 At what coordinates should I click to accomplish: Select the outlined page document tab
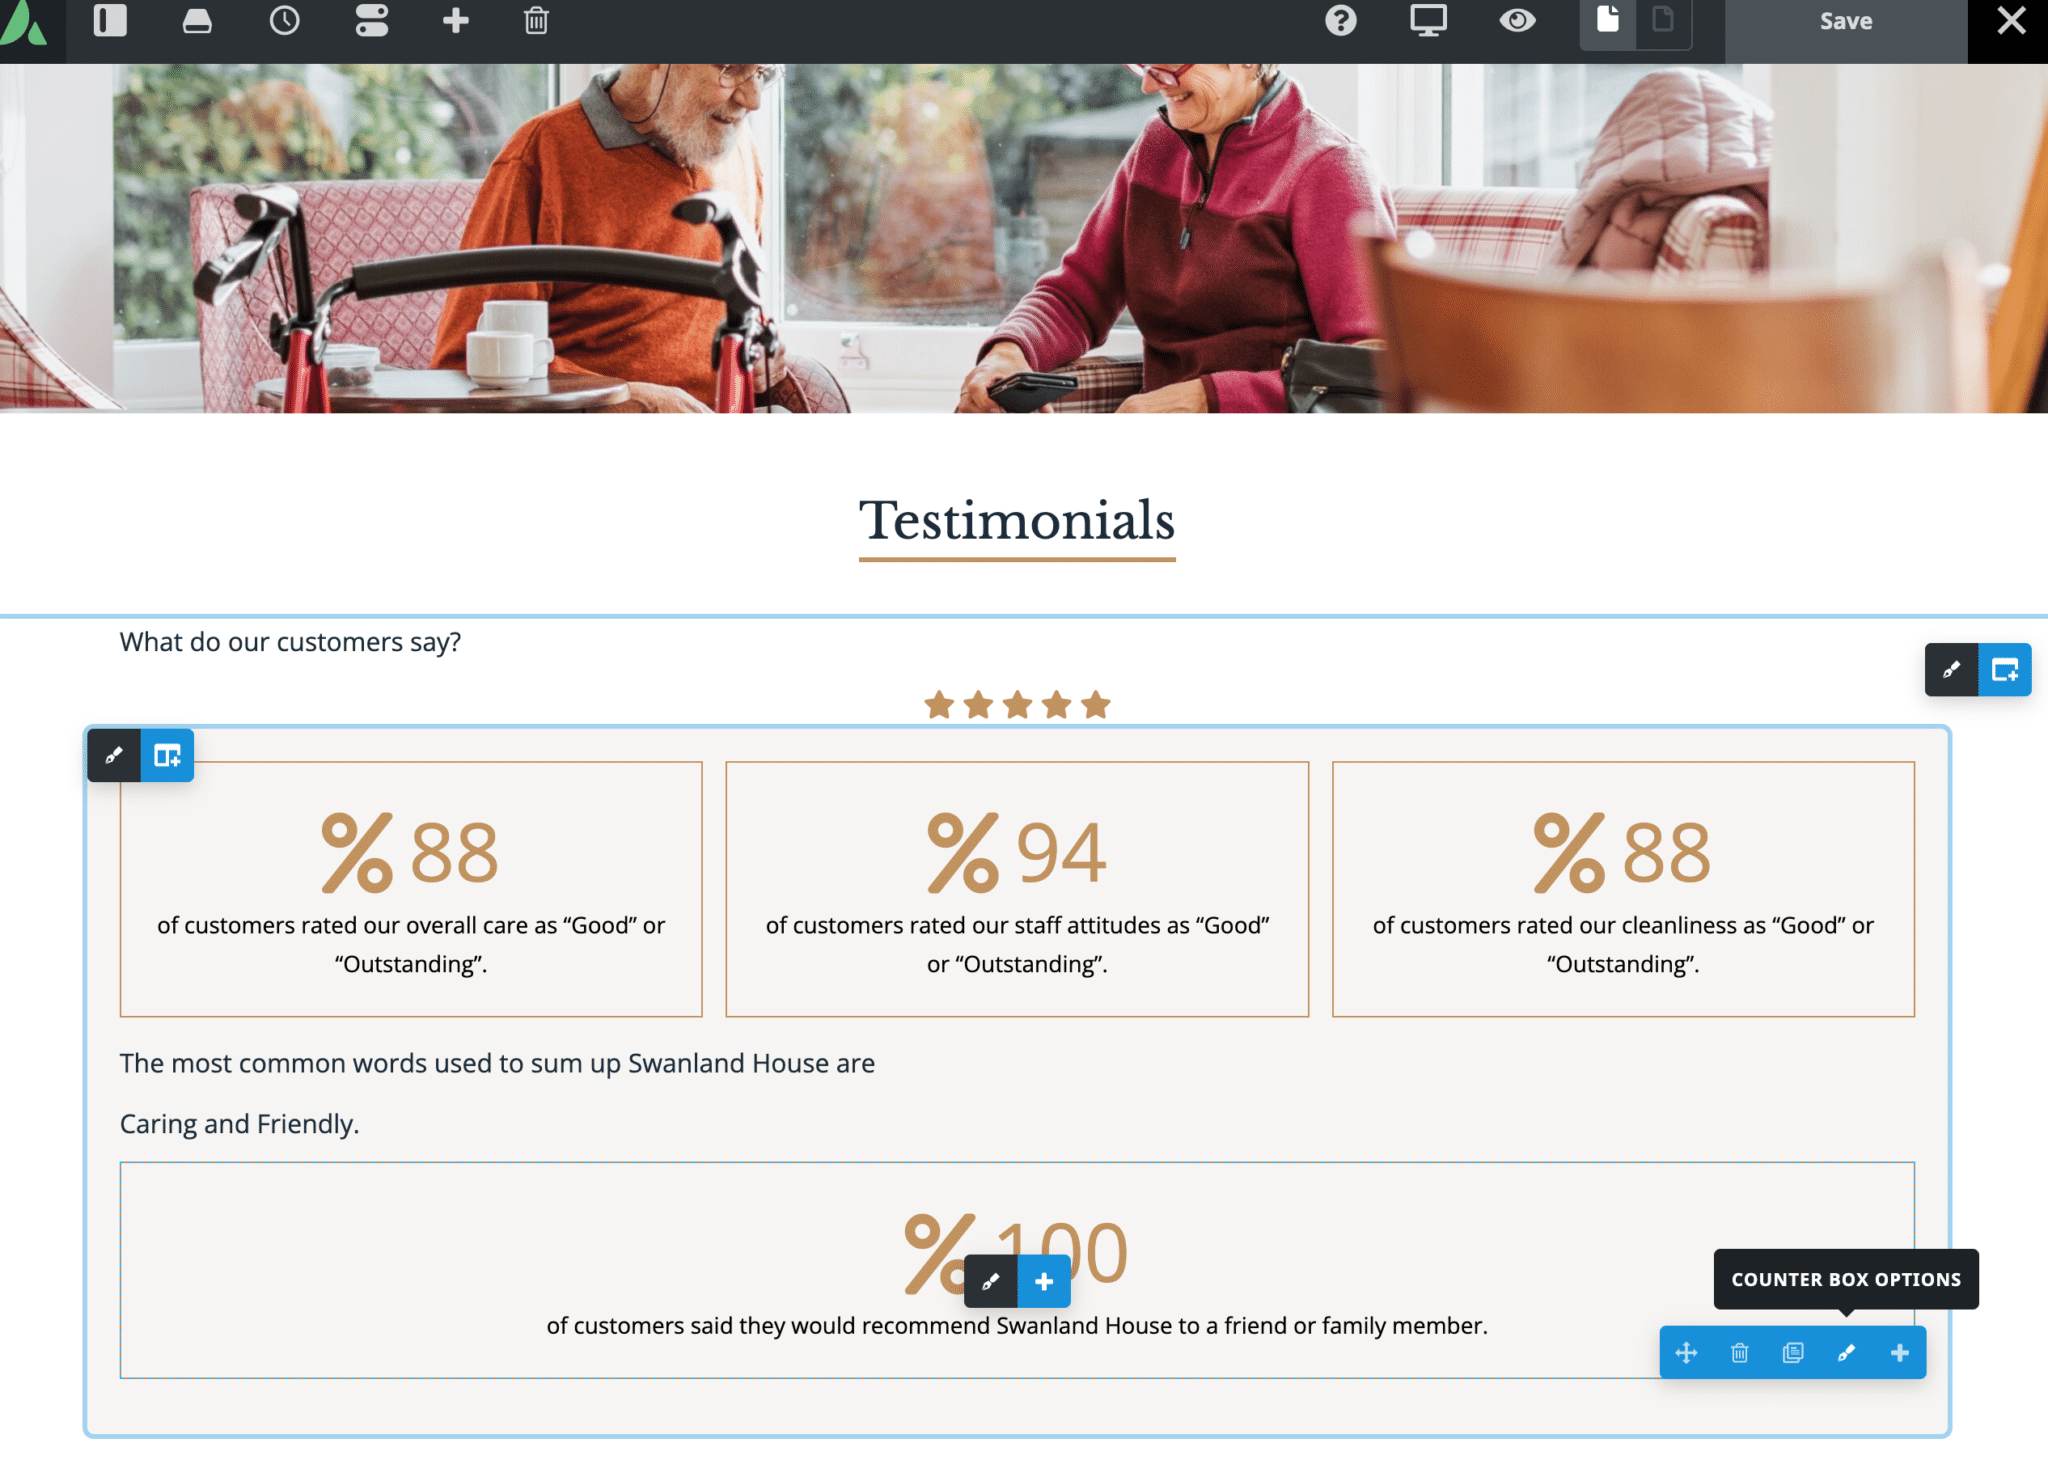tap(1663, 21)
